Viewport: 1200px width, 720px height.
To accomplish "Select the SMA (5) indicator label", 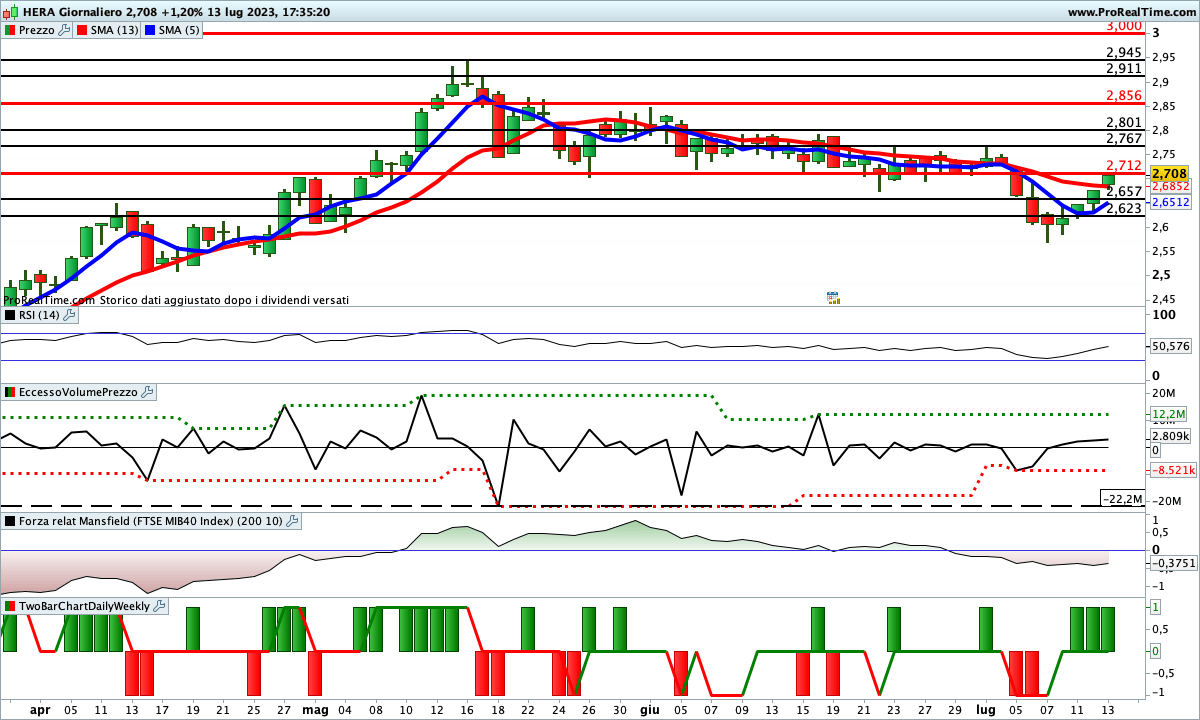I will point(179,30).
